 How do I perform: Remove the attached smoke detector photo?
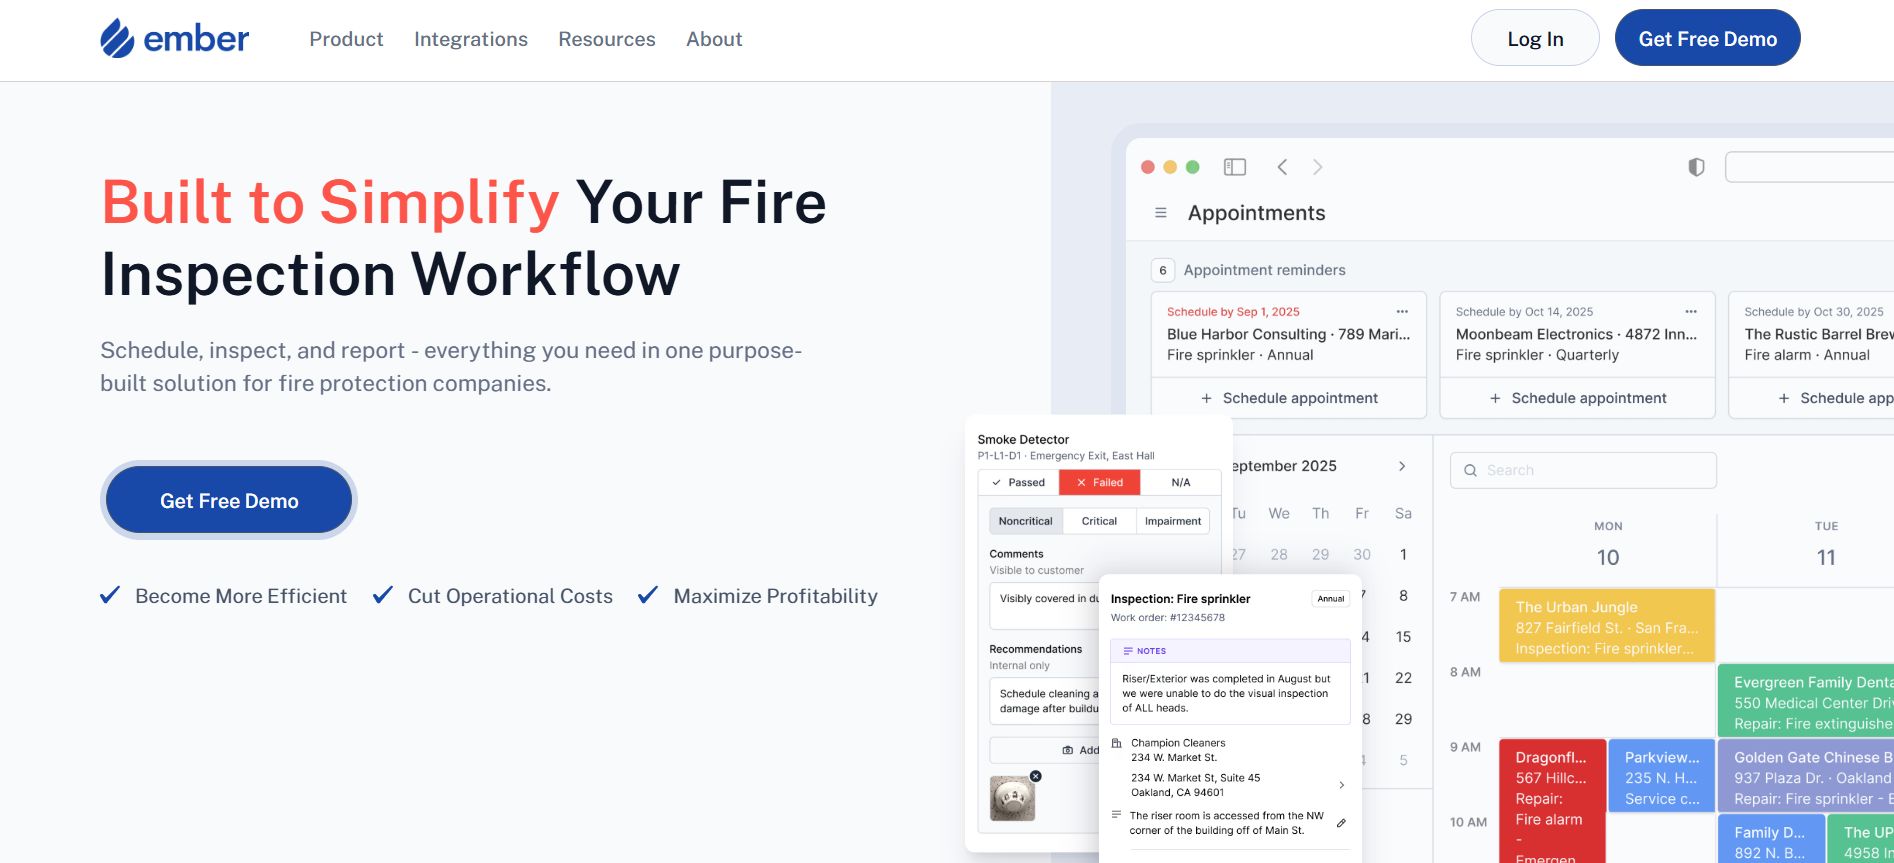click(x=1036, y=776)
